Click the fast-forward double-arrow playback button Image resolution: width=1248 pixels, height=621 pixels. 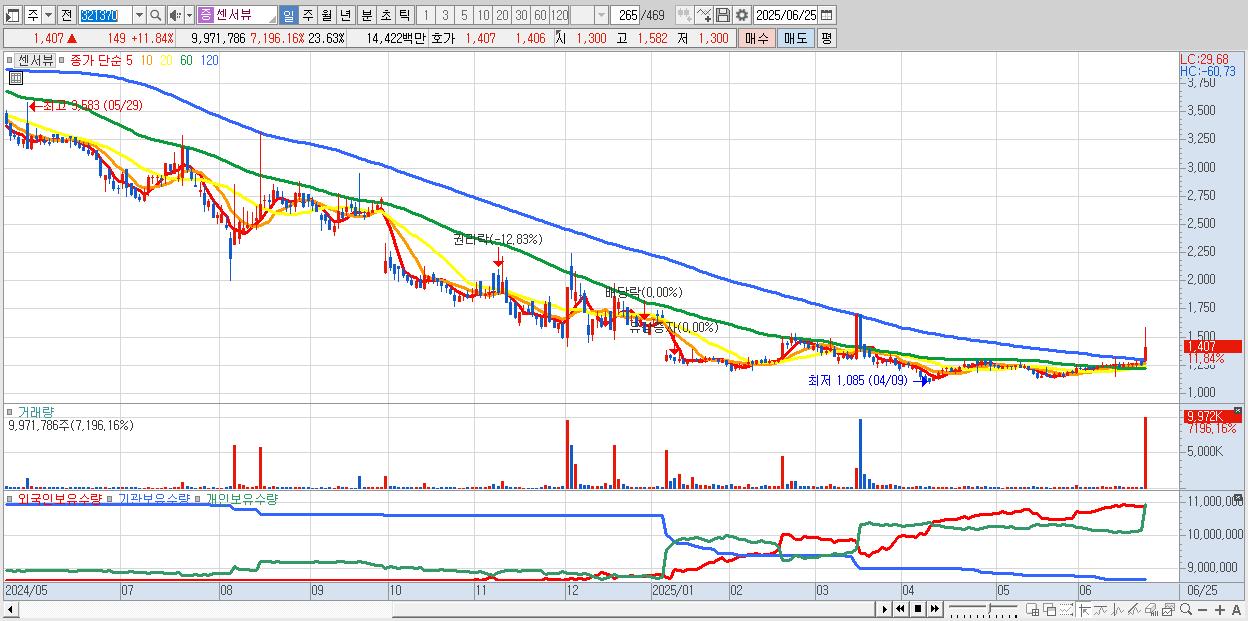[934, 609]
